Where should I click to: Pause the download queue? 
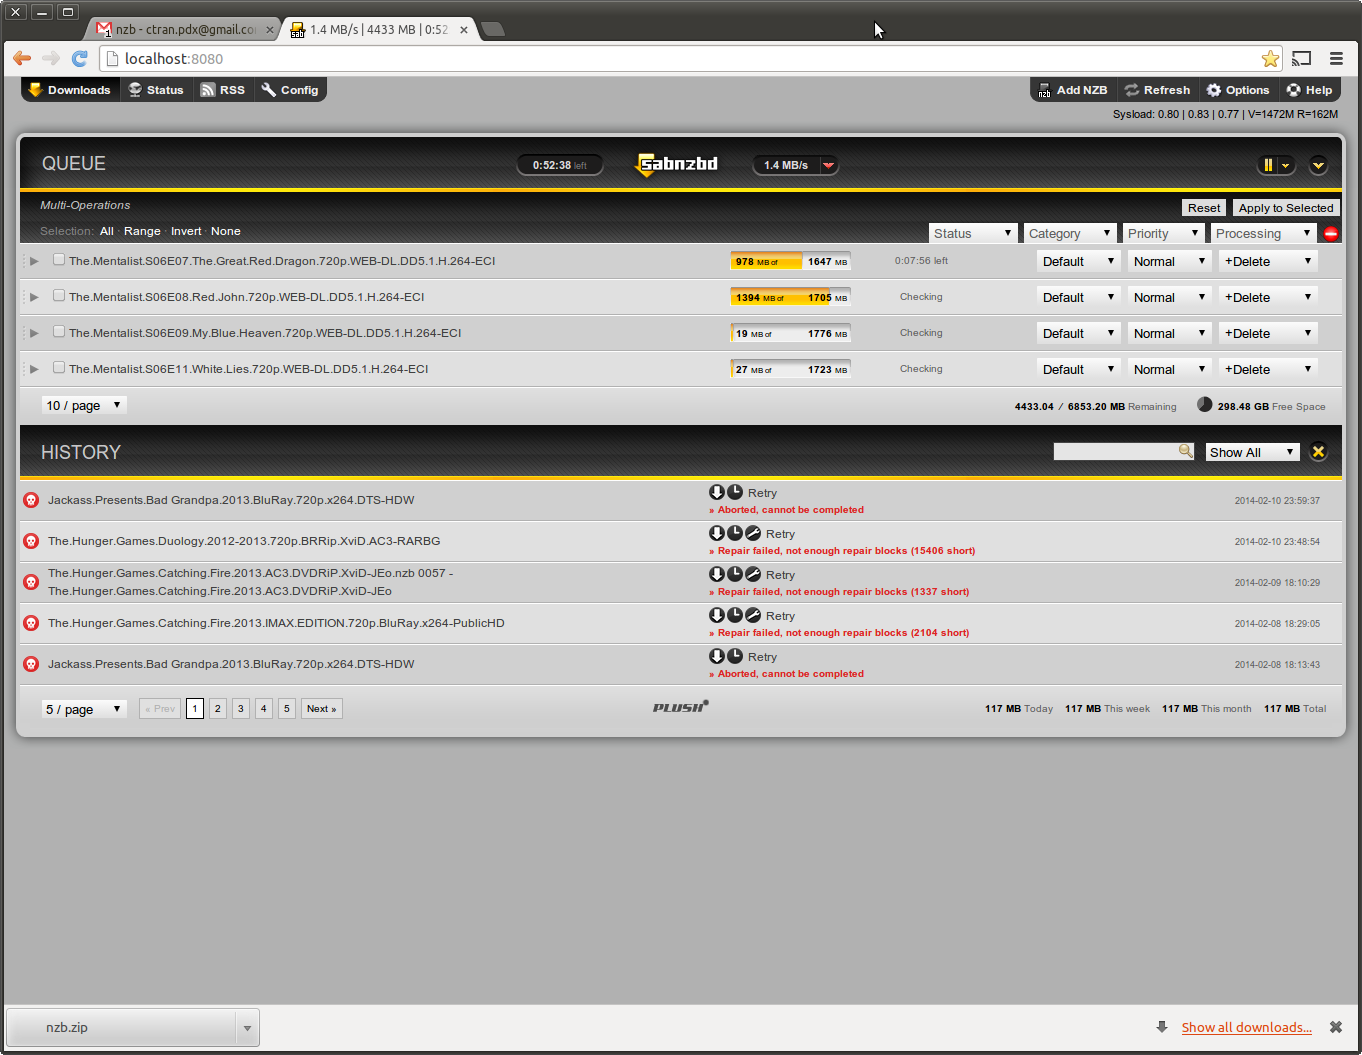pos(1268,165)
